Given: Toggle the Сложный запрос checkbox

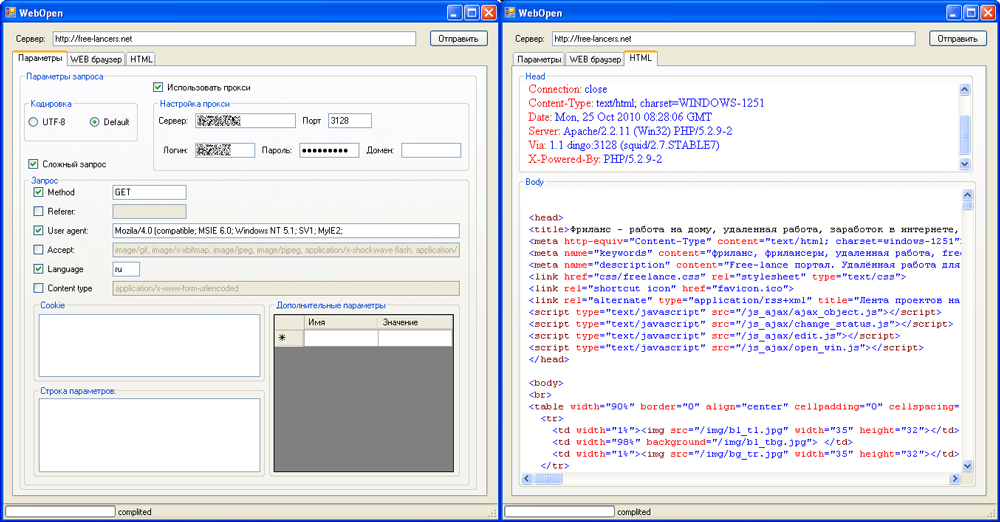Looking at the screenshot, I should click(x=33, y=164).
